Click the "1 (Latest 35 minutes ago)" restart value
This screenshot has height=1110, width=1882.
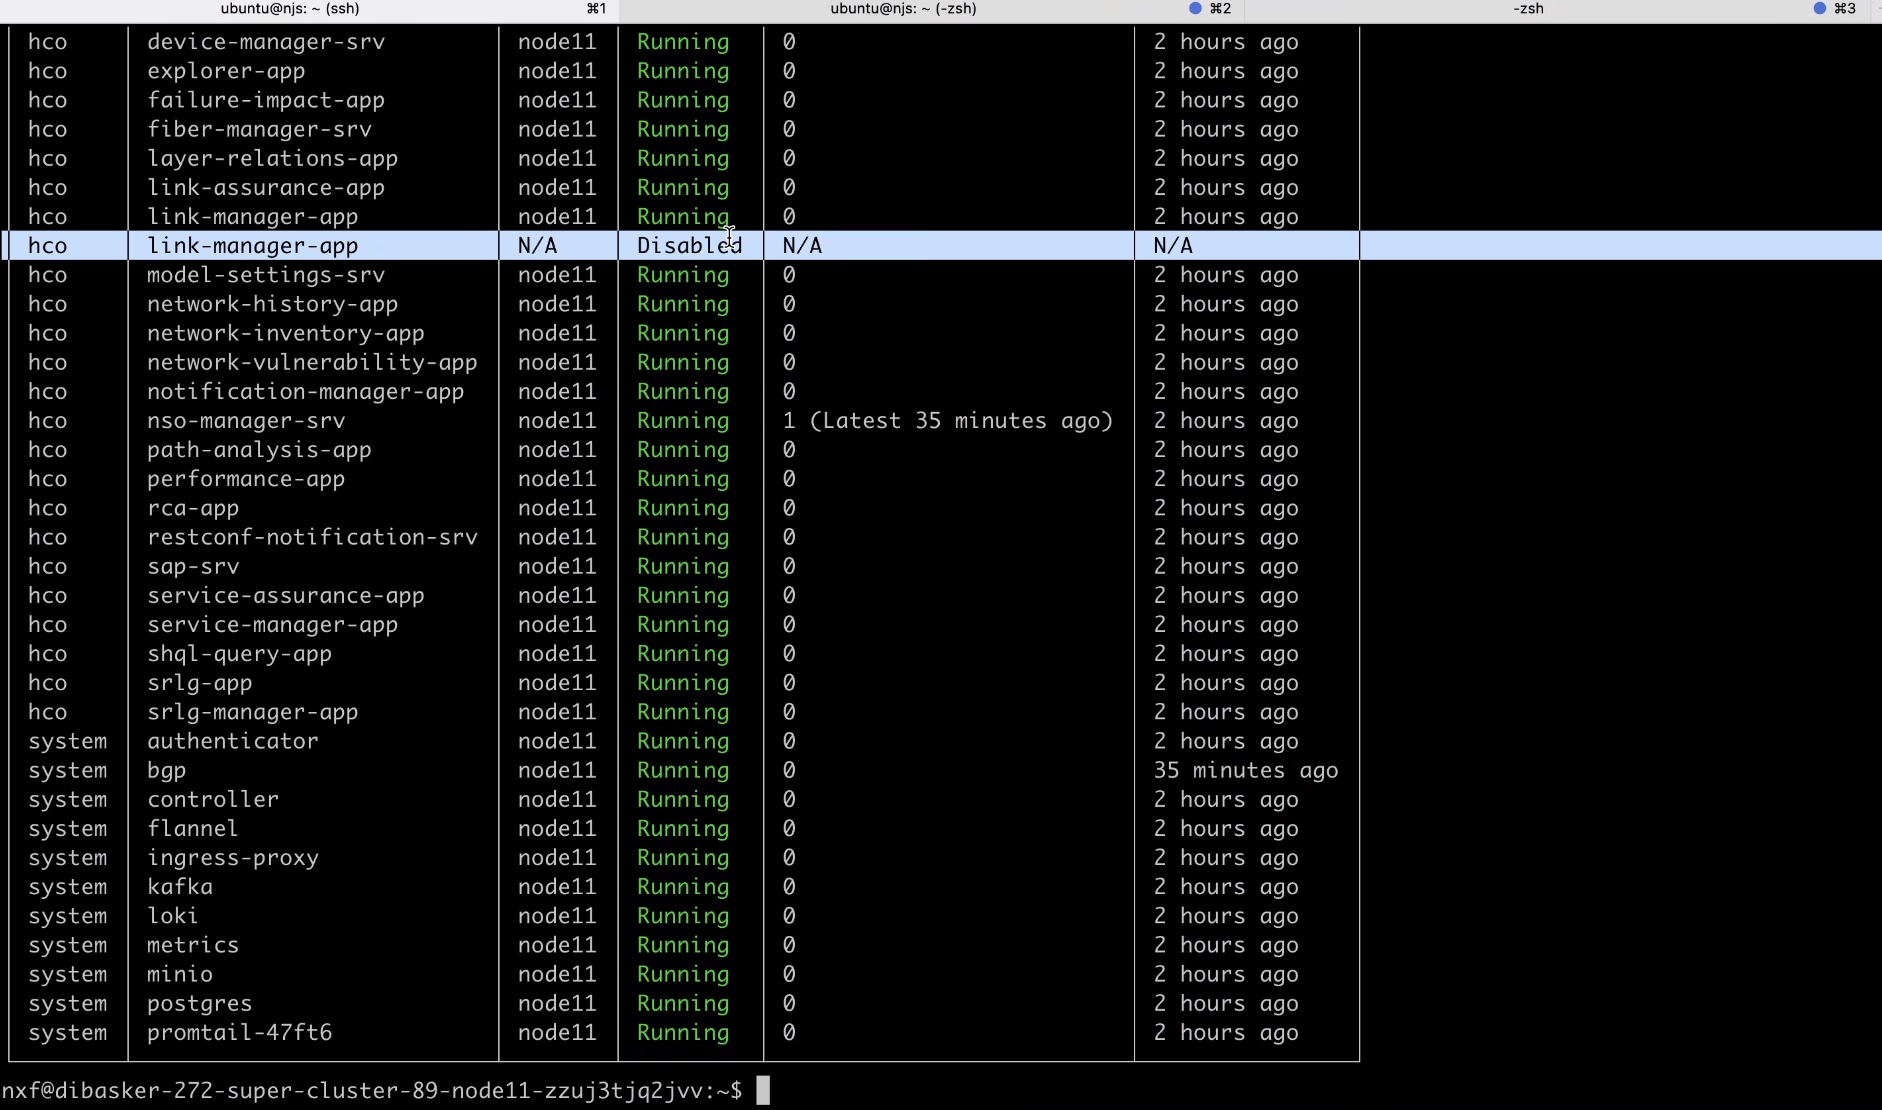pyautogui.click(x=948, y=420)
